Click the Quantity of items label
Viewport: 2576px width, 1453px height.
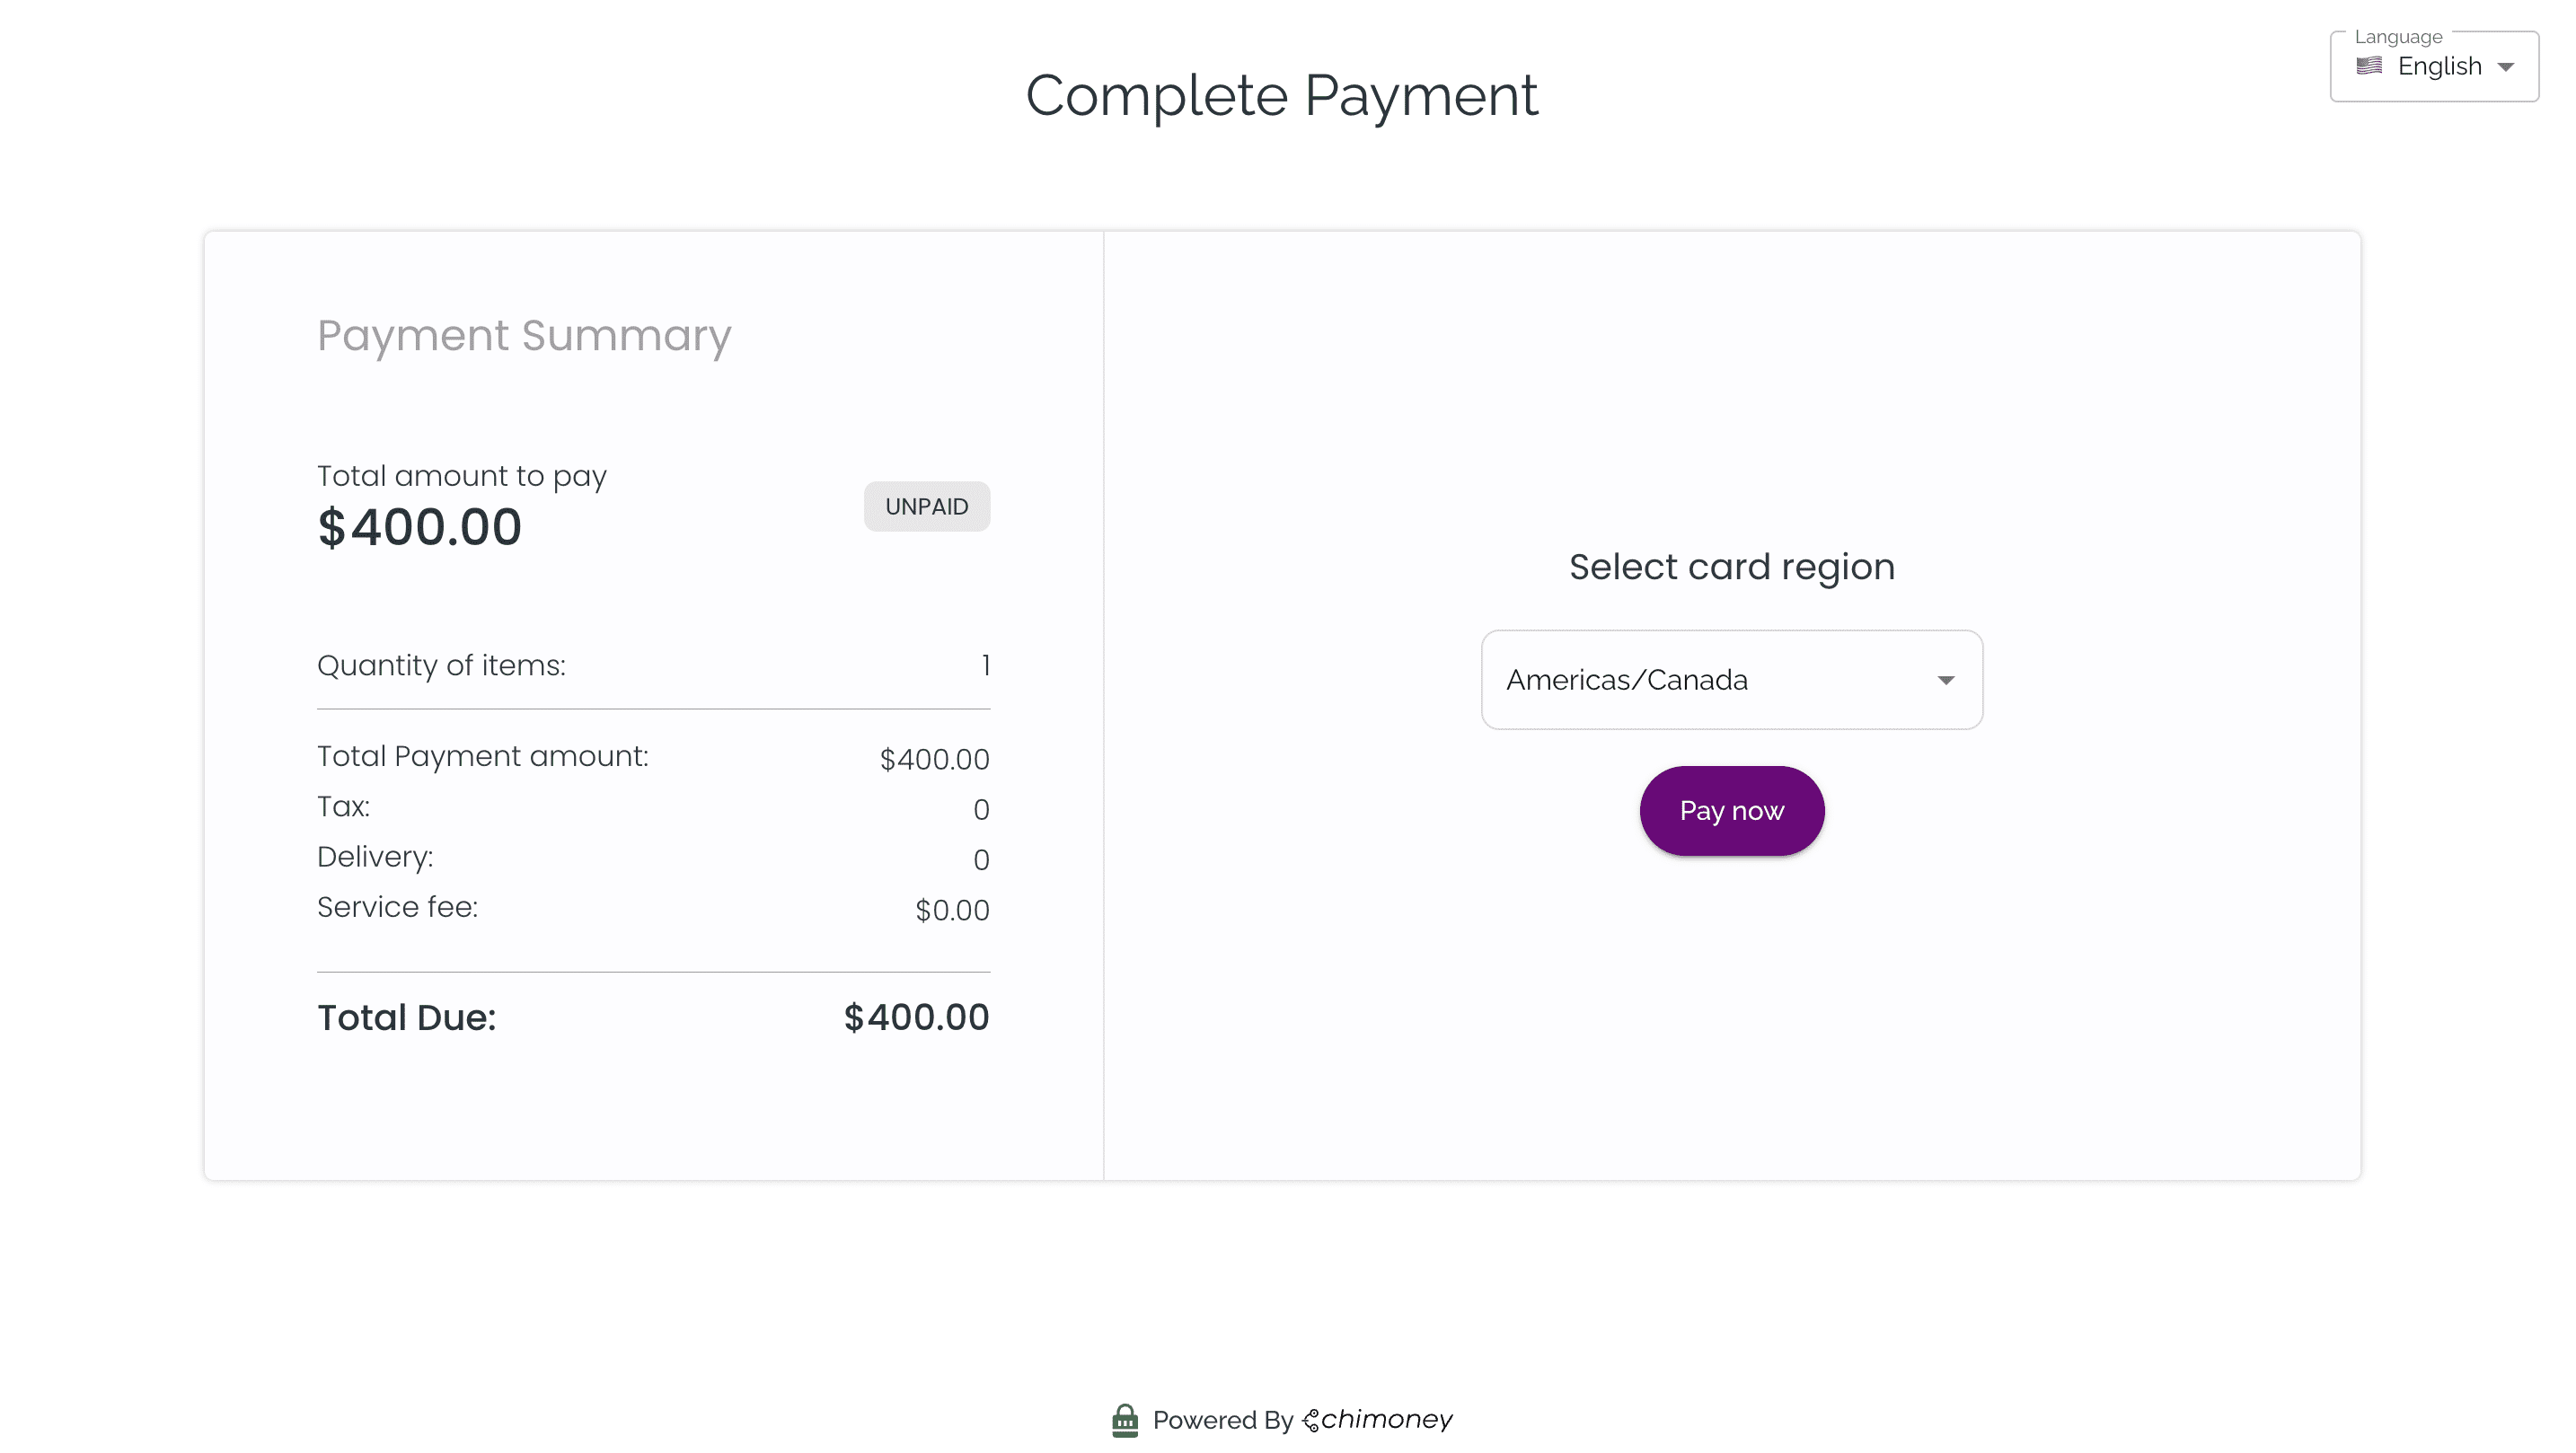(x=441, y=666)
